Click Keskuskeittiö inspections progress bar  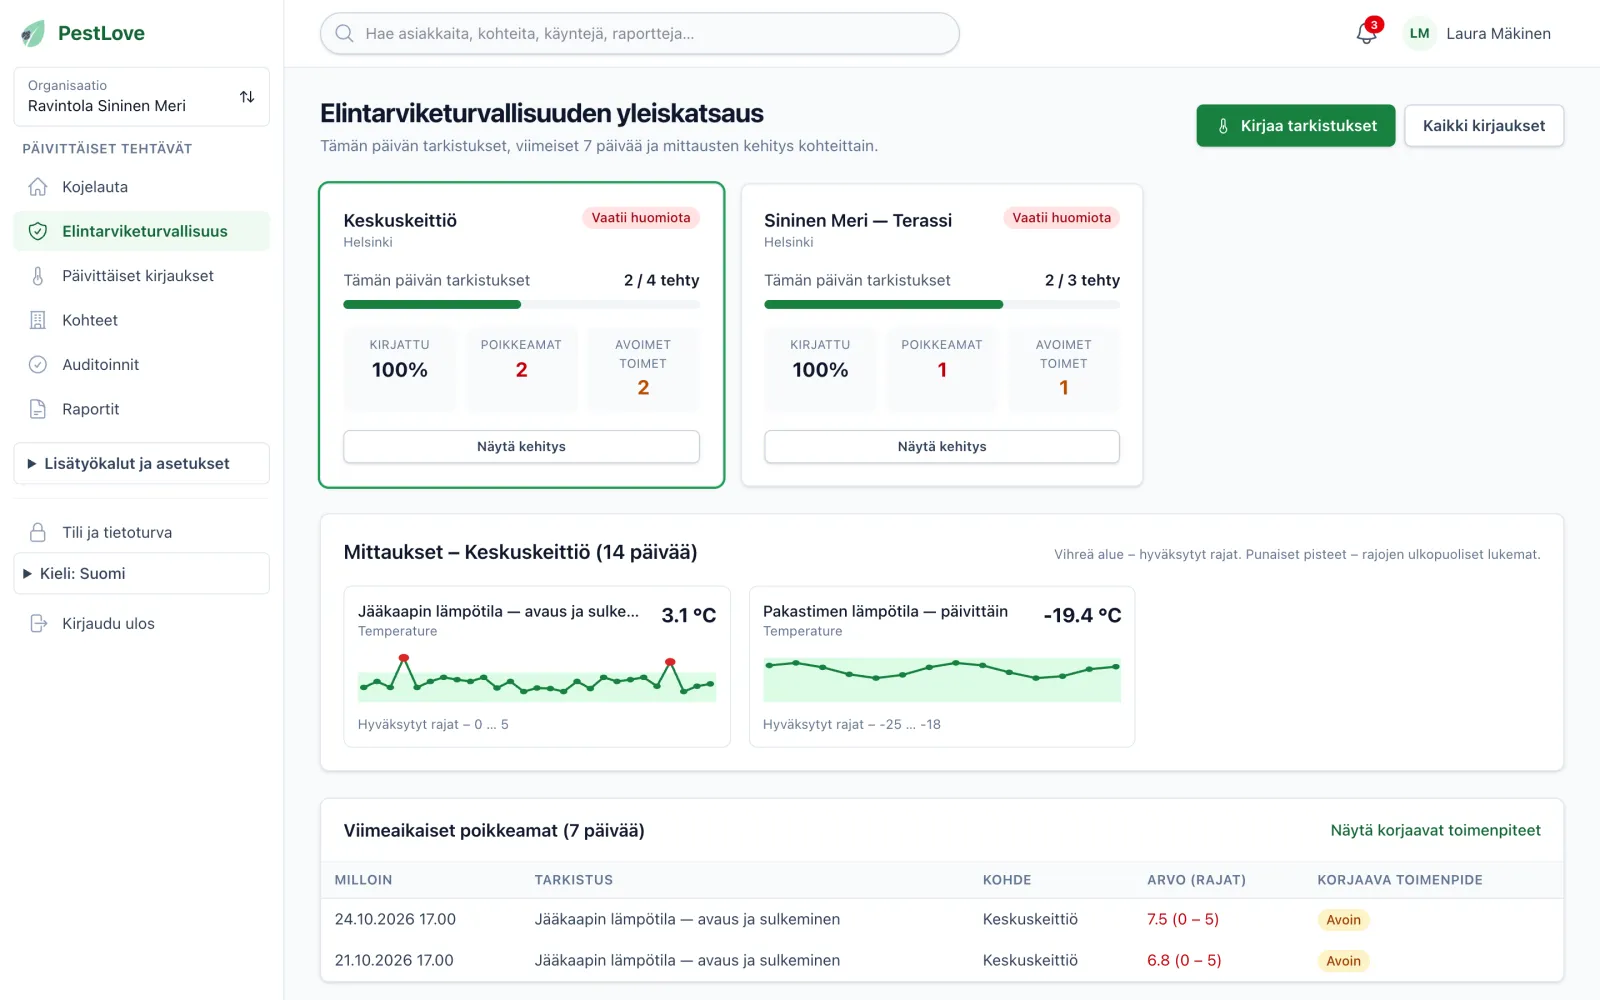coord(521,304)
